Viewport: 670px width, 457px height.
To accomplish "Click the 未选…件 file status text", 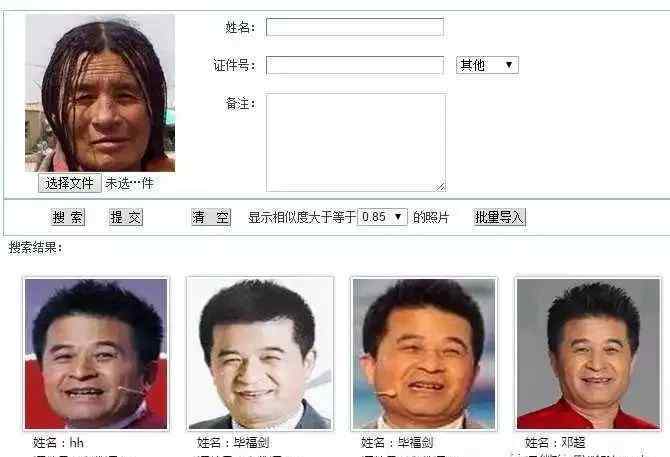I will pos(129,183).
